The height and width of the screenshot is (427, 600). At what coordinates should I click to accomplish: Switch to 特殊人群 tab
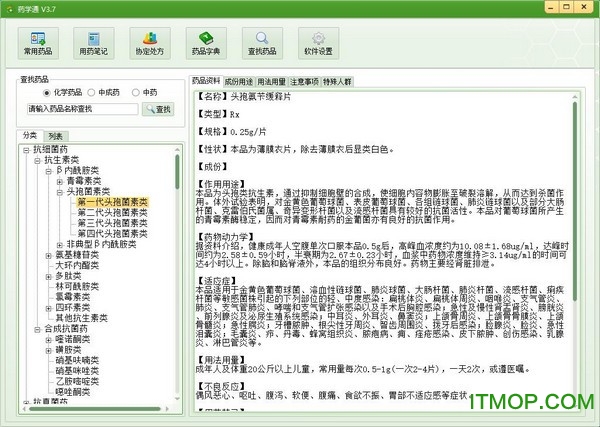pyautogui.click(x=337, y=81)
